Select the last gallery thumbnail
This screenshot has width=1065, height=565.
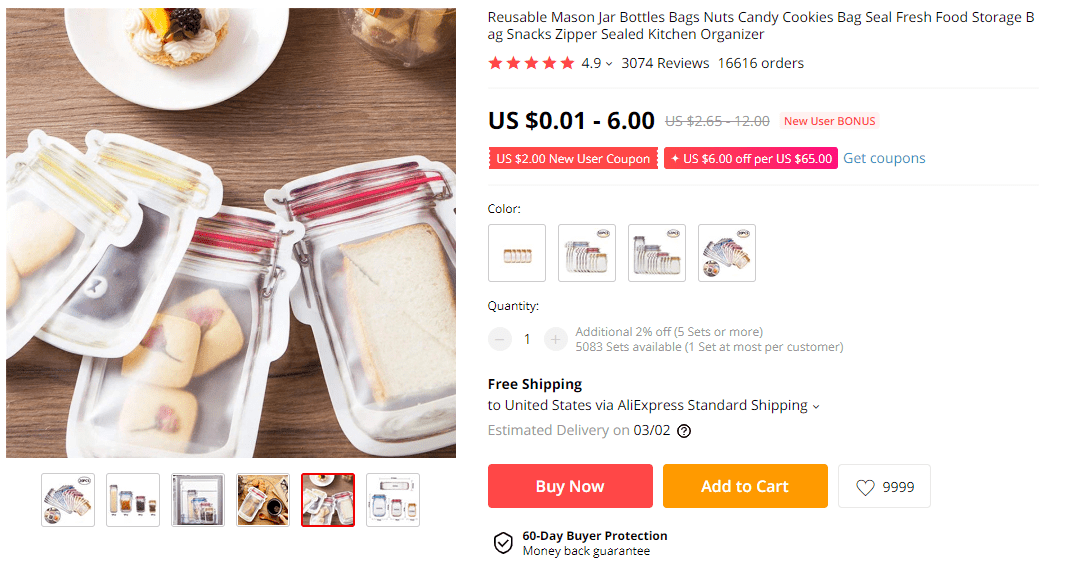(393, 500)
